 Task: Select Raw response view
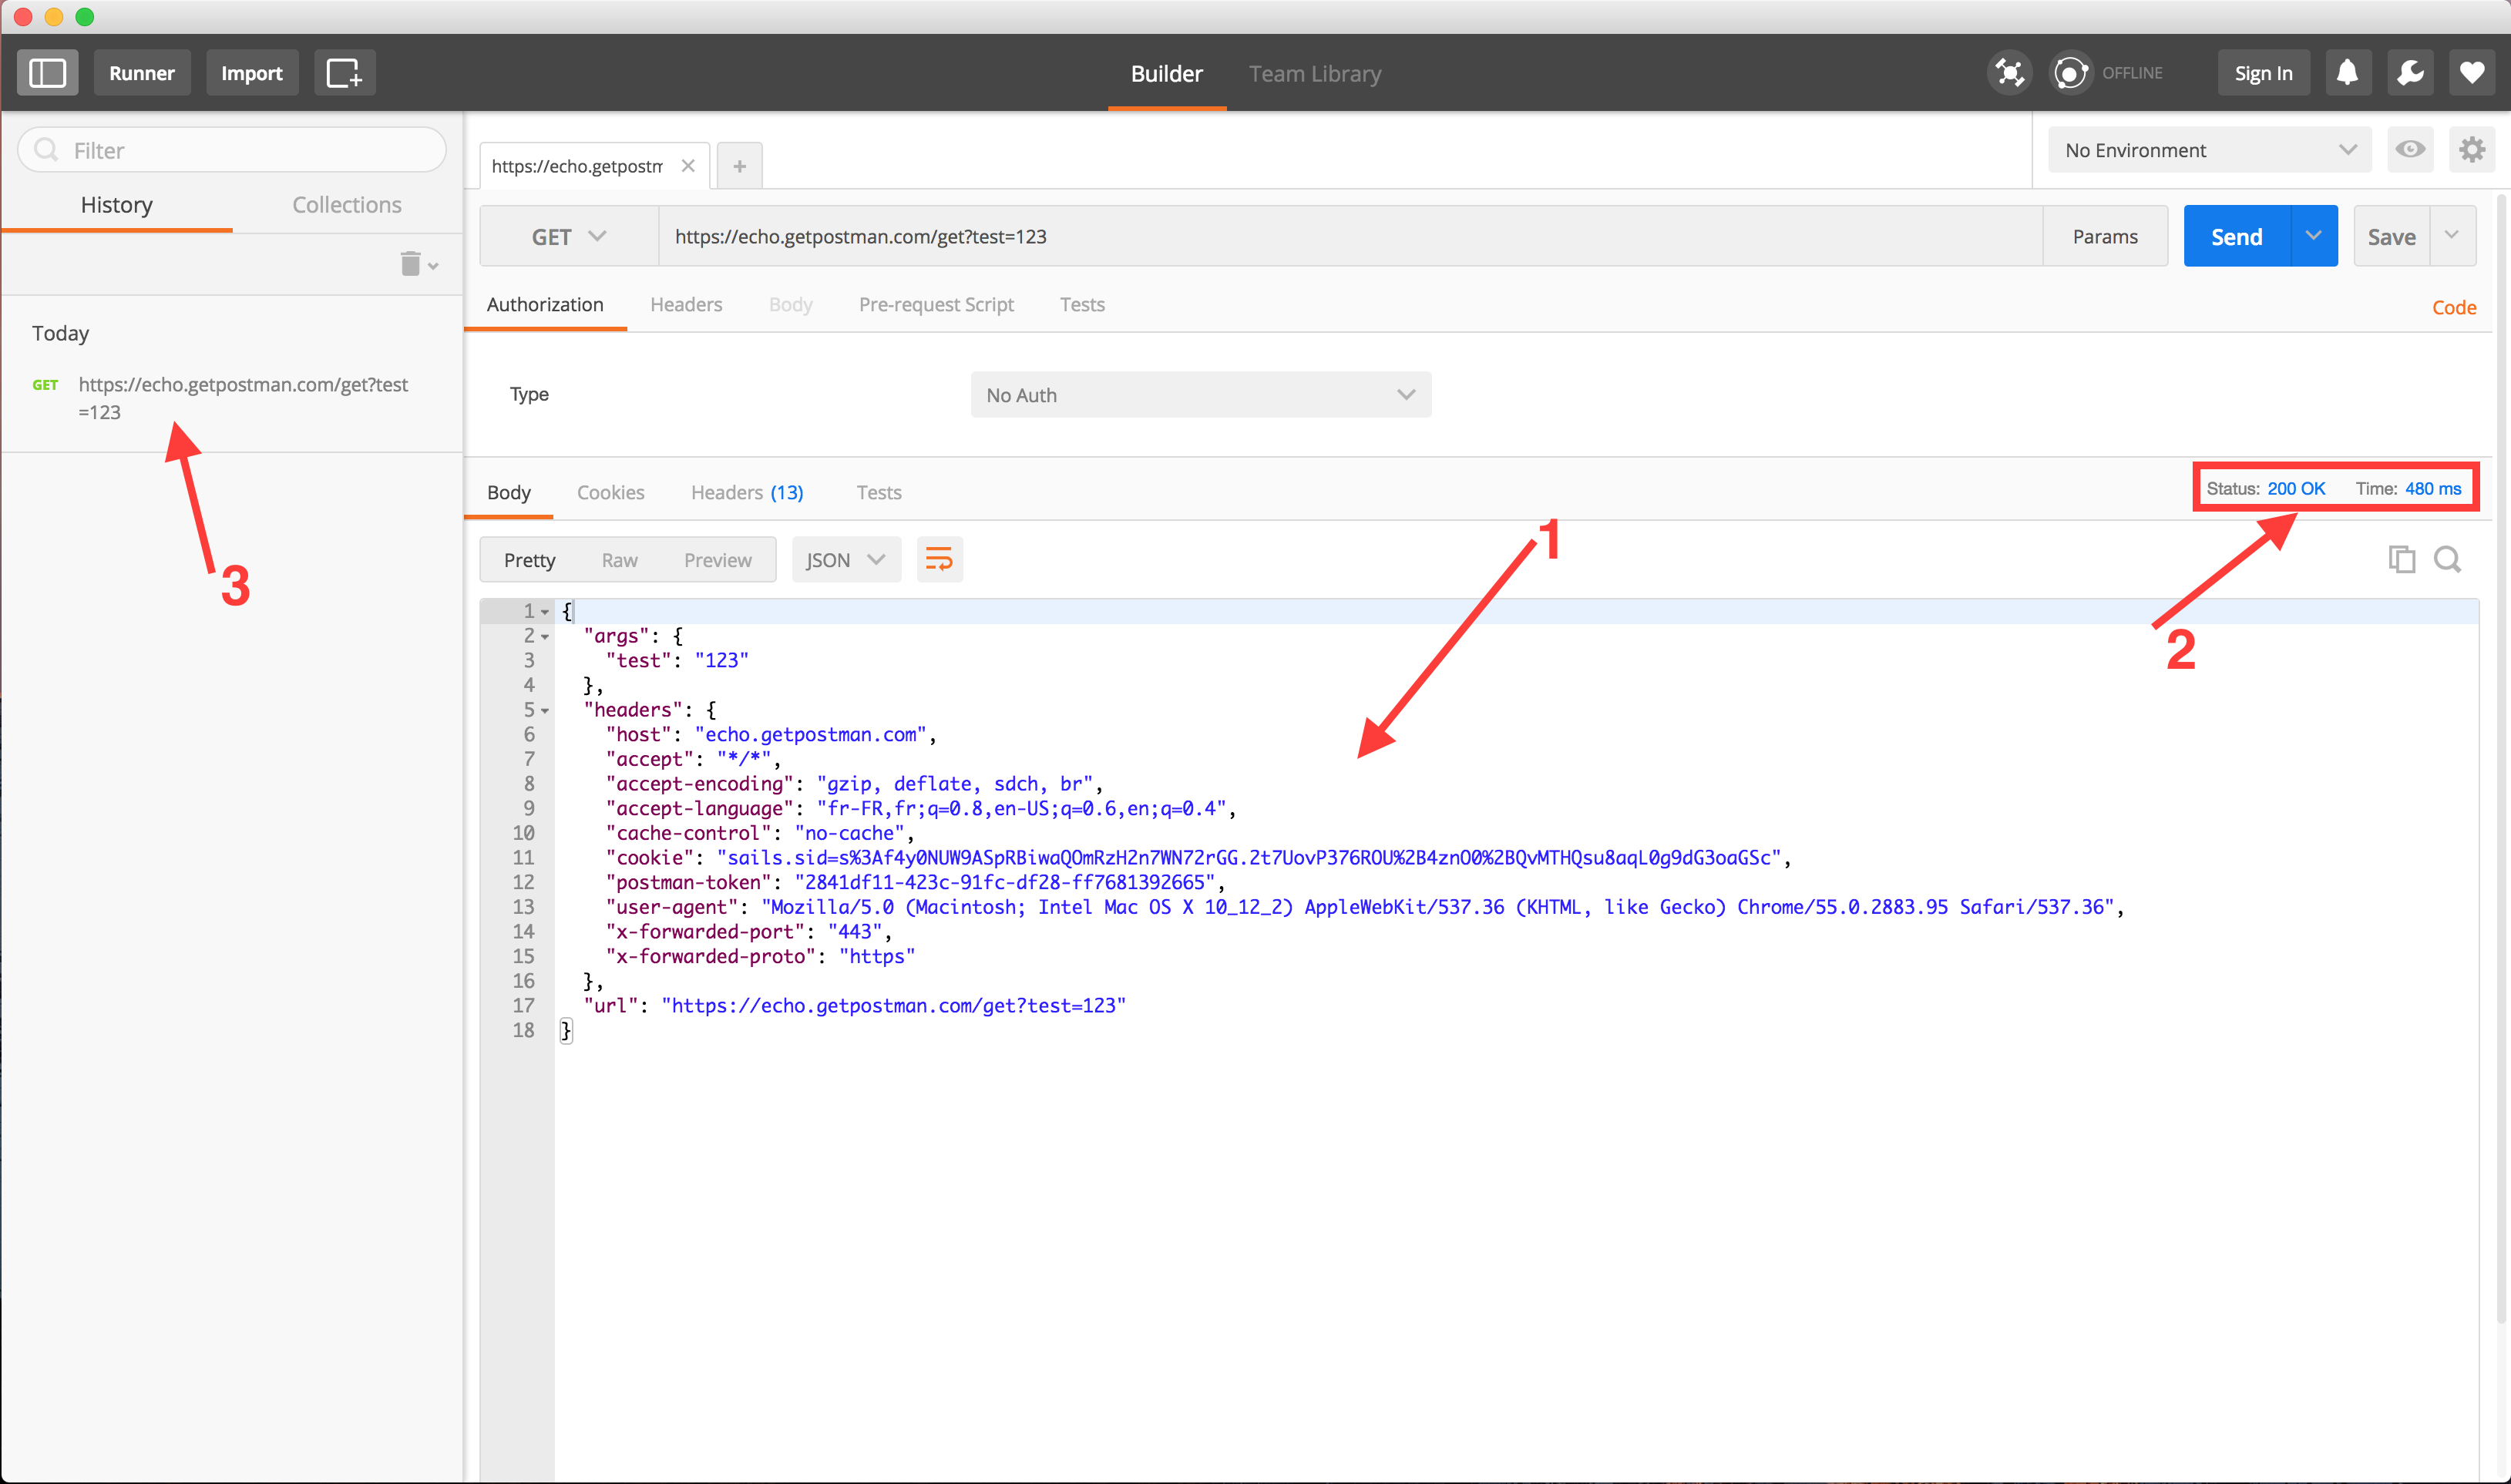pos(619,560)
